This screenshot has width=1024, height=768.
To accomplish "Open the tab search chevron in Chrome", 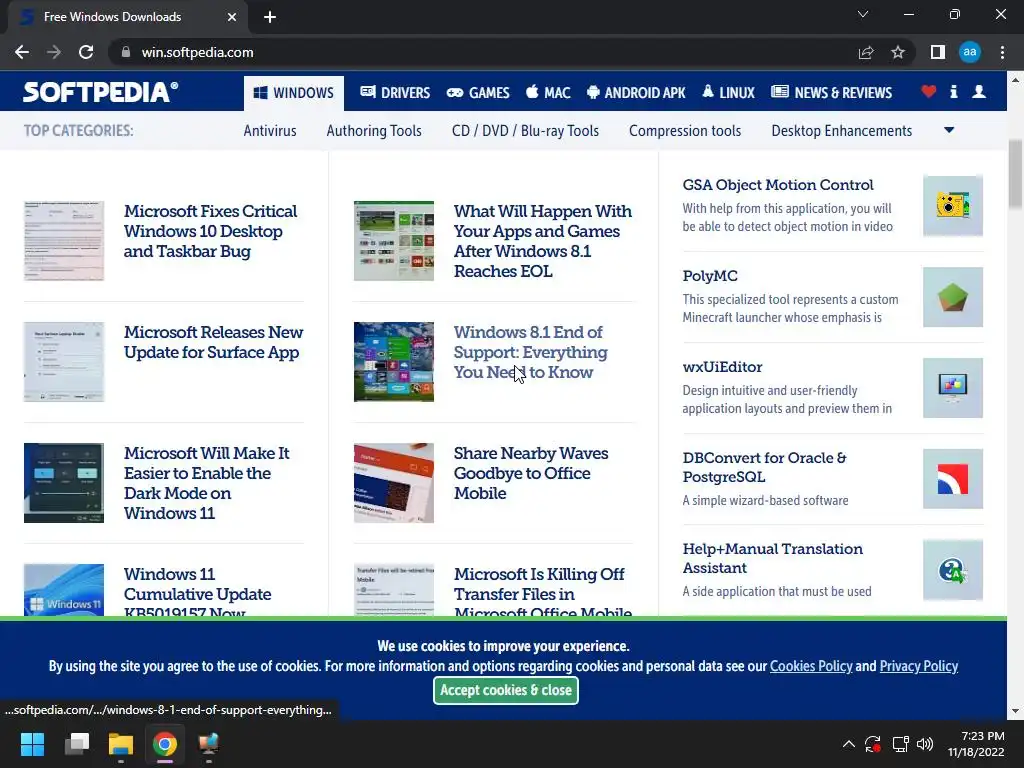I will click(x=863, y=14).
